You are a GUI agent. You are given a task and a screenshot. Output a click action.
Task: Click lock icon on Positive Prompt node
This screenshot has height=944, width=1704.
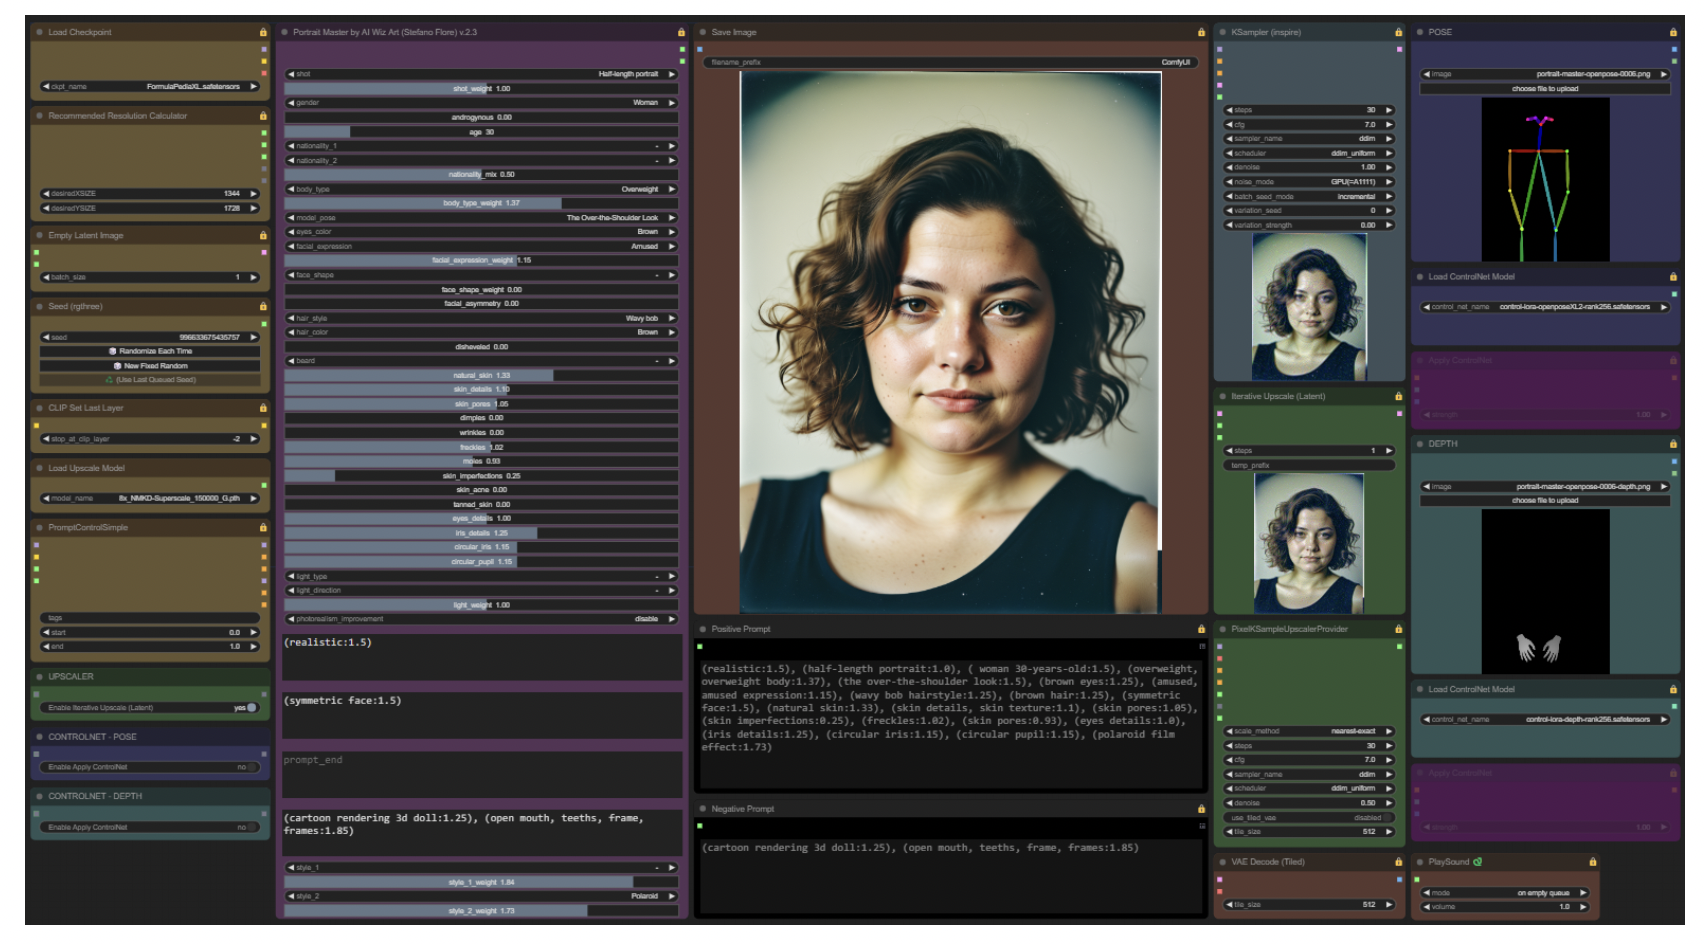coord(1201,629)
